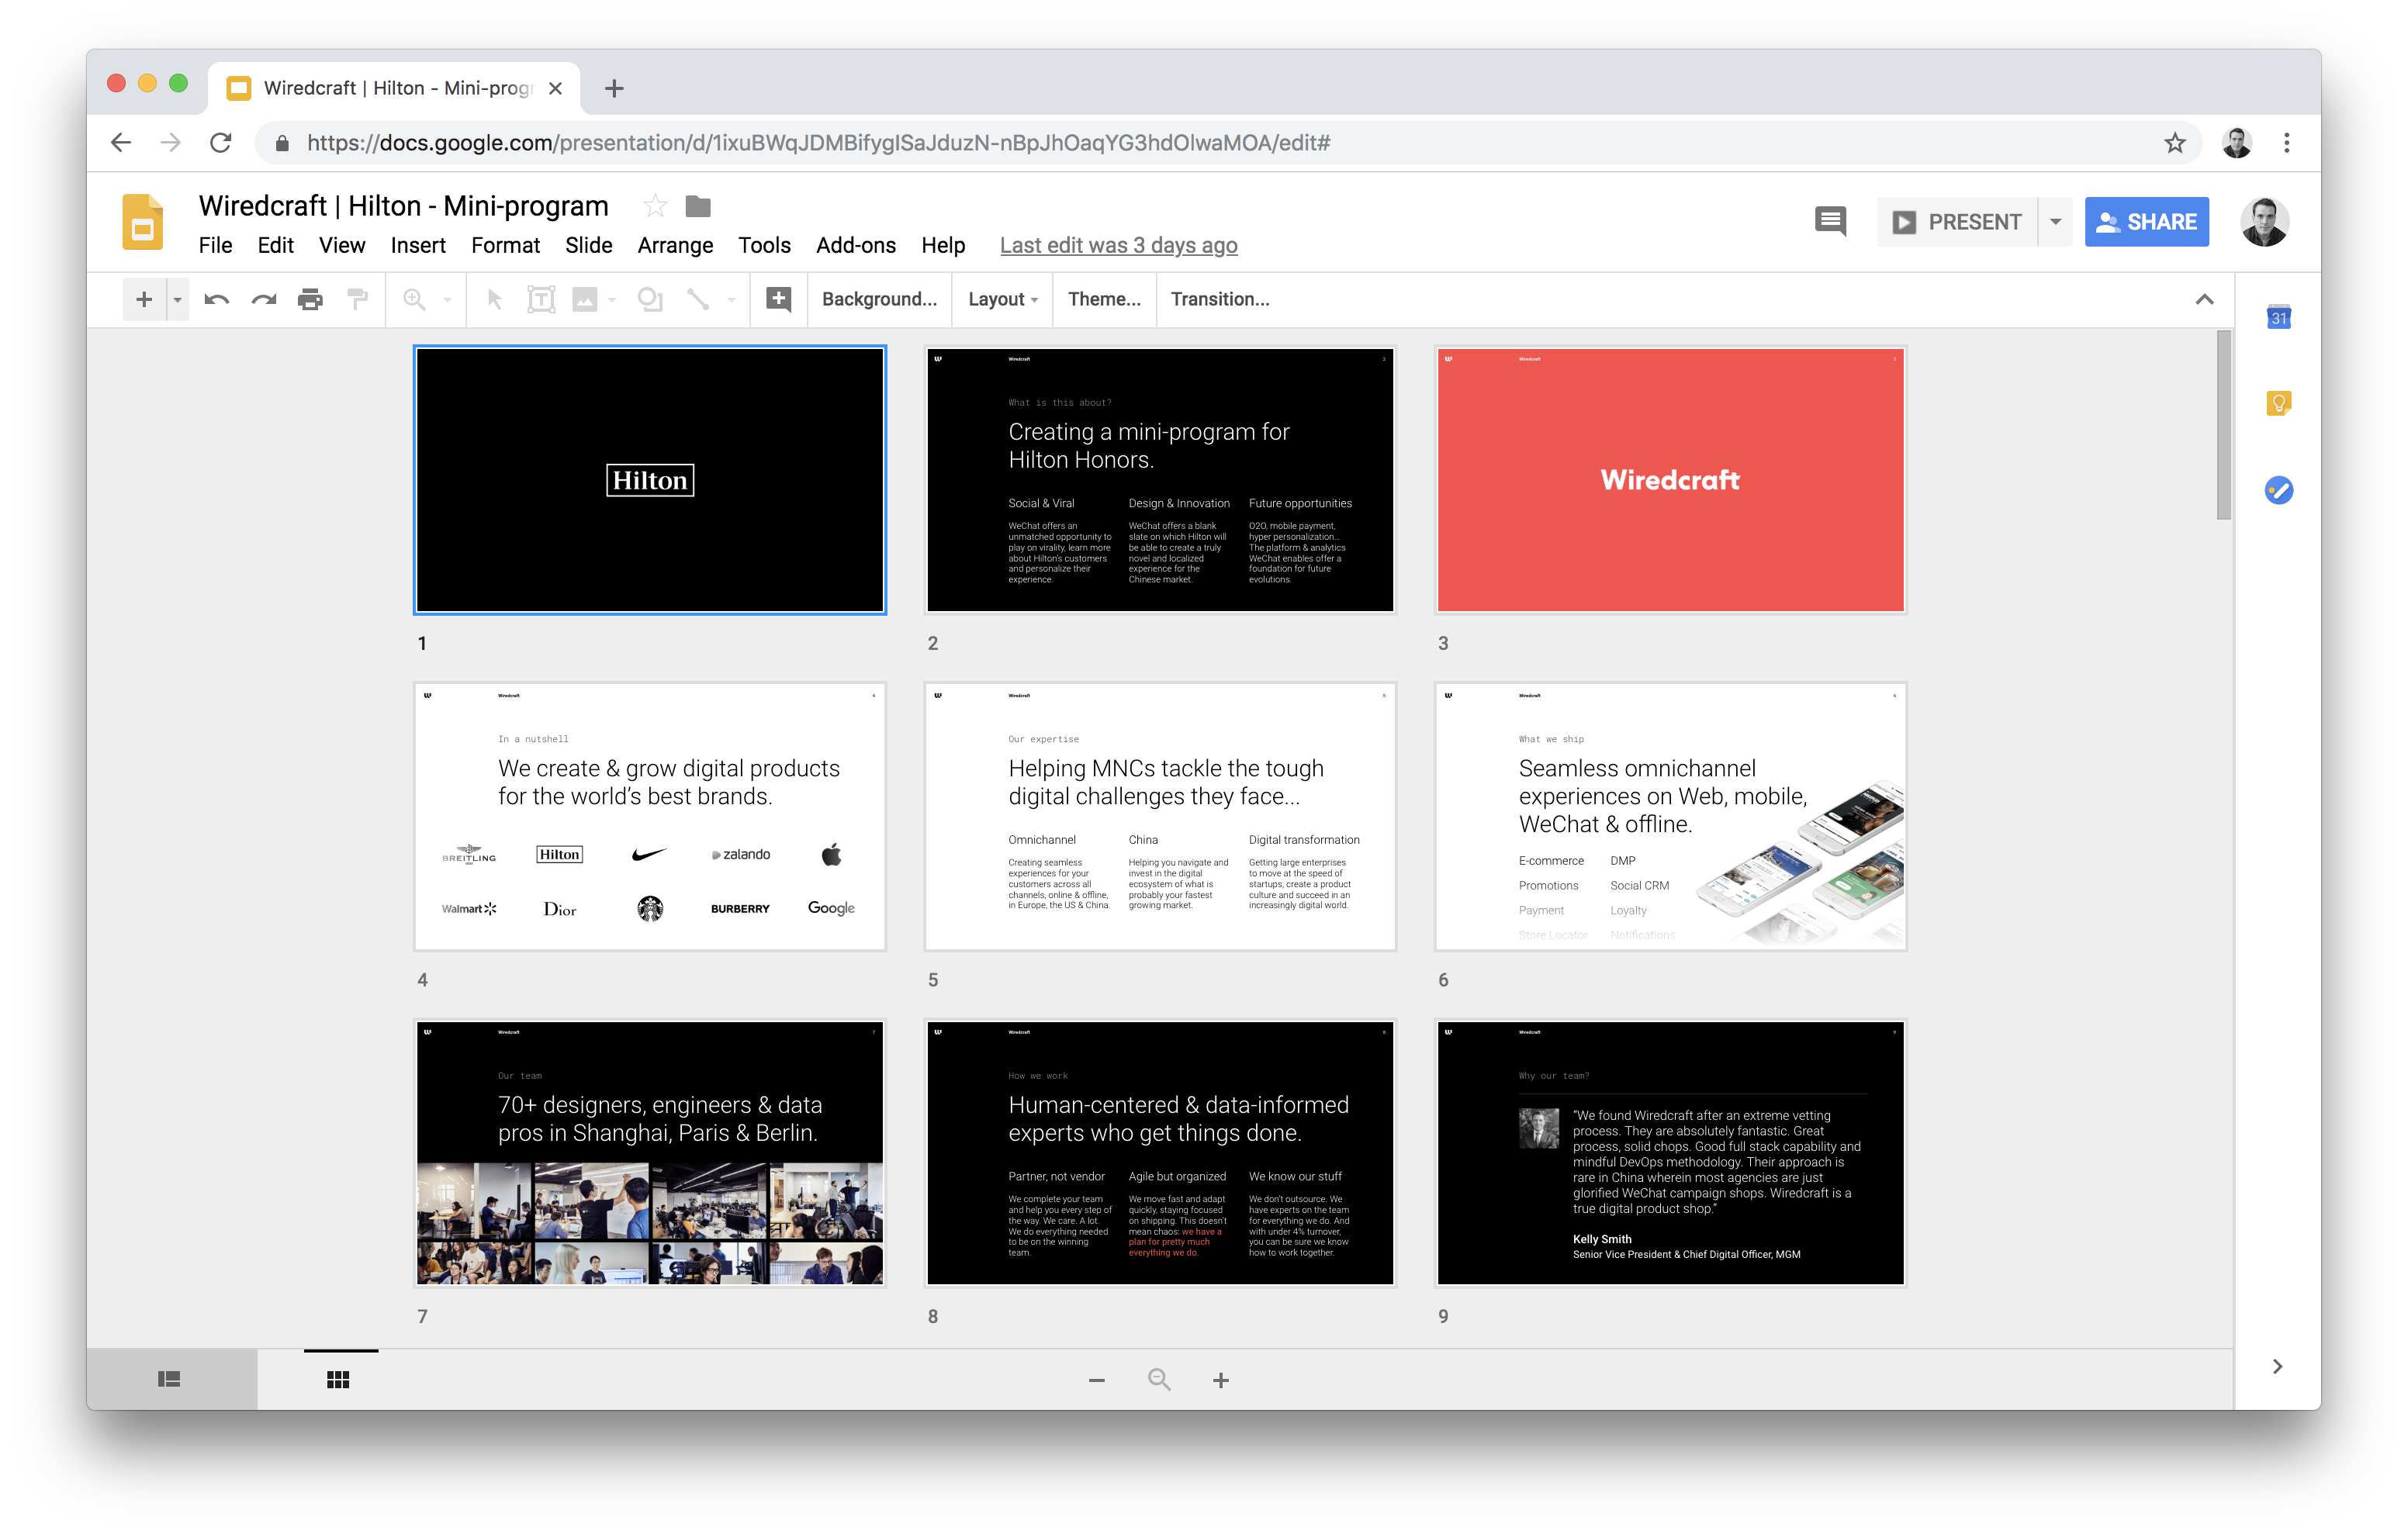This screenshot has height=1534, width=2408.
Task: Click the Google Slides home logo
Action: (x=142, y=221)
